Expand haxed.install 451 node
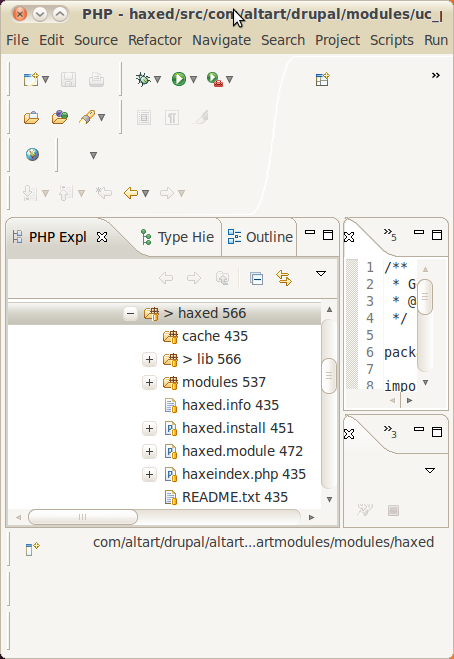The width and height of the screenshot is (454, 659). (x=149, y=428)
